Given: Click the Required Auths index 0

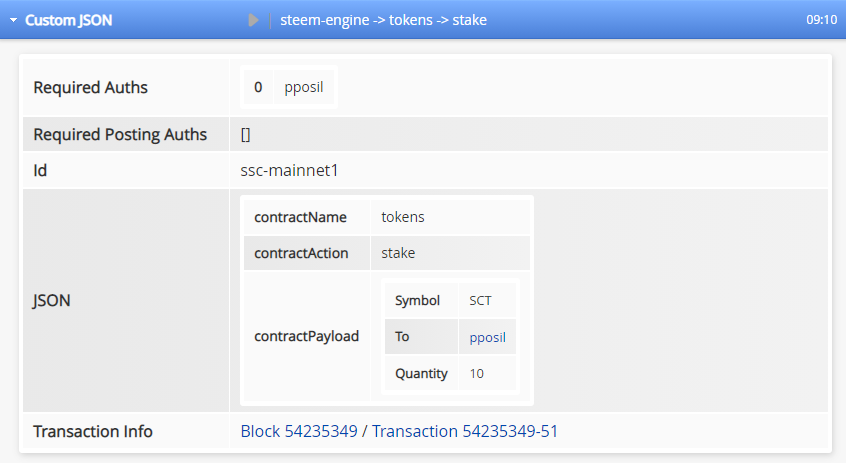Looking at the screenshot, I should click(258, 88).
